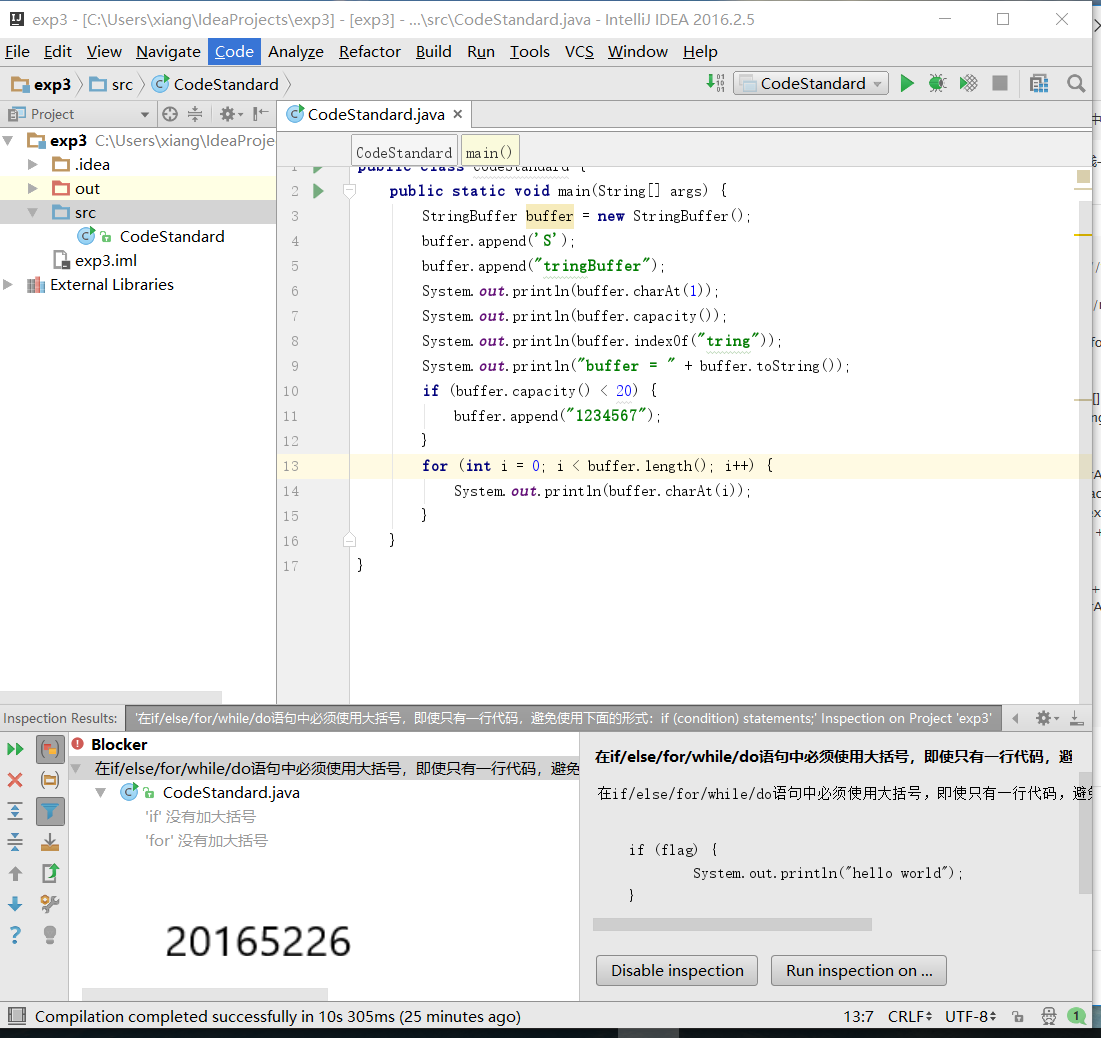The width and height of the screenshot is (1101, 1038).
Task: Collapse the src folder
Action: click(x=32, y=212)
